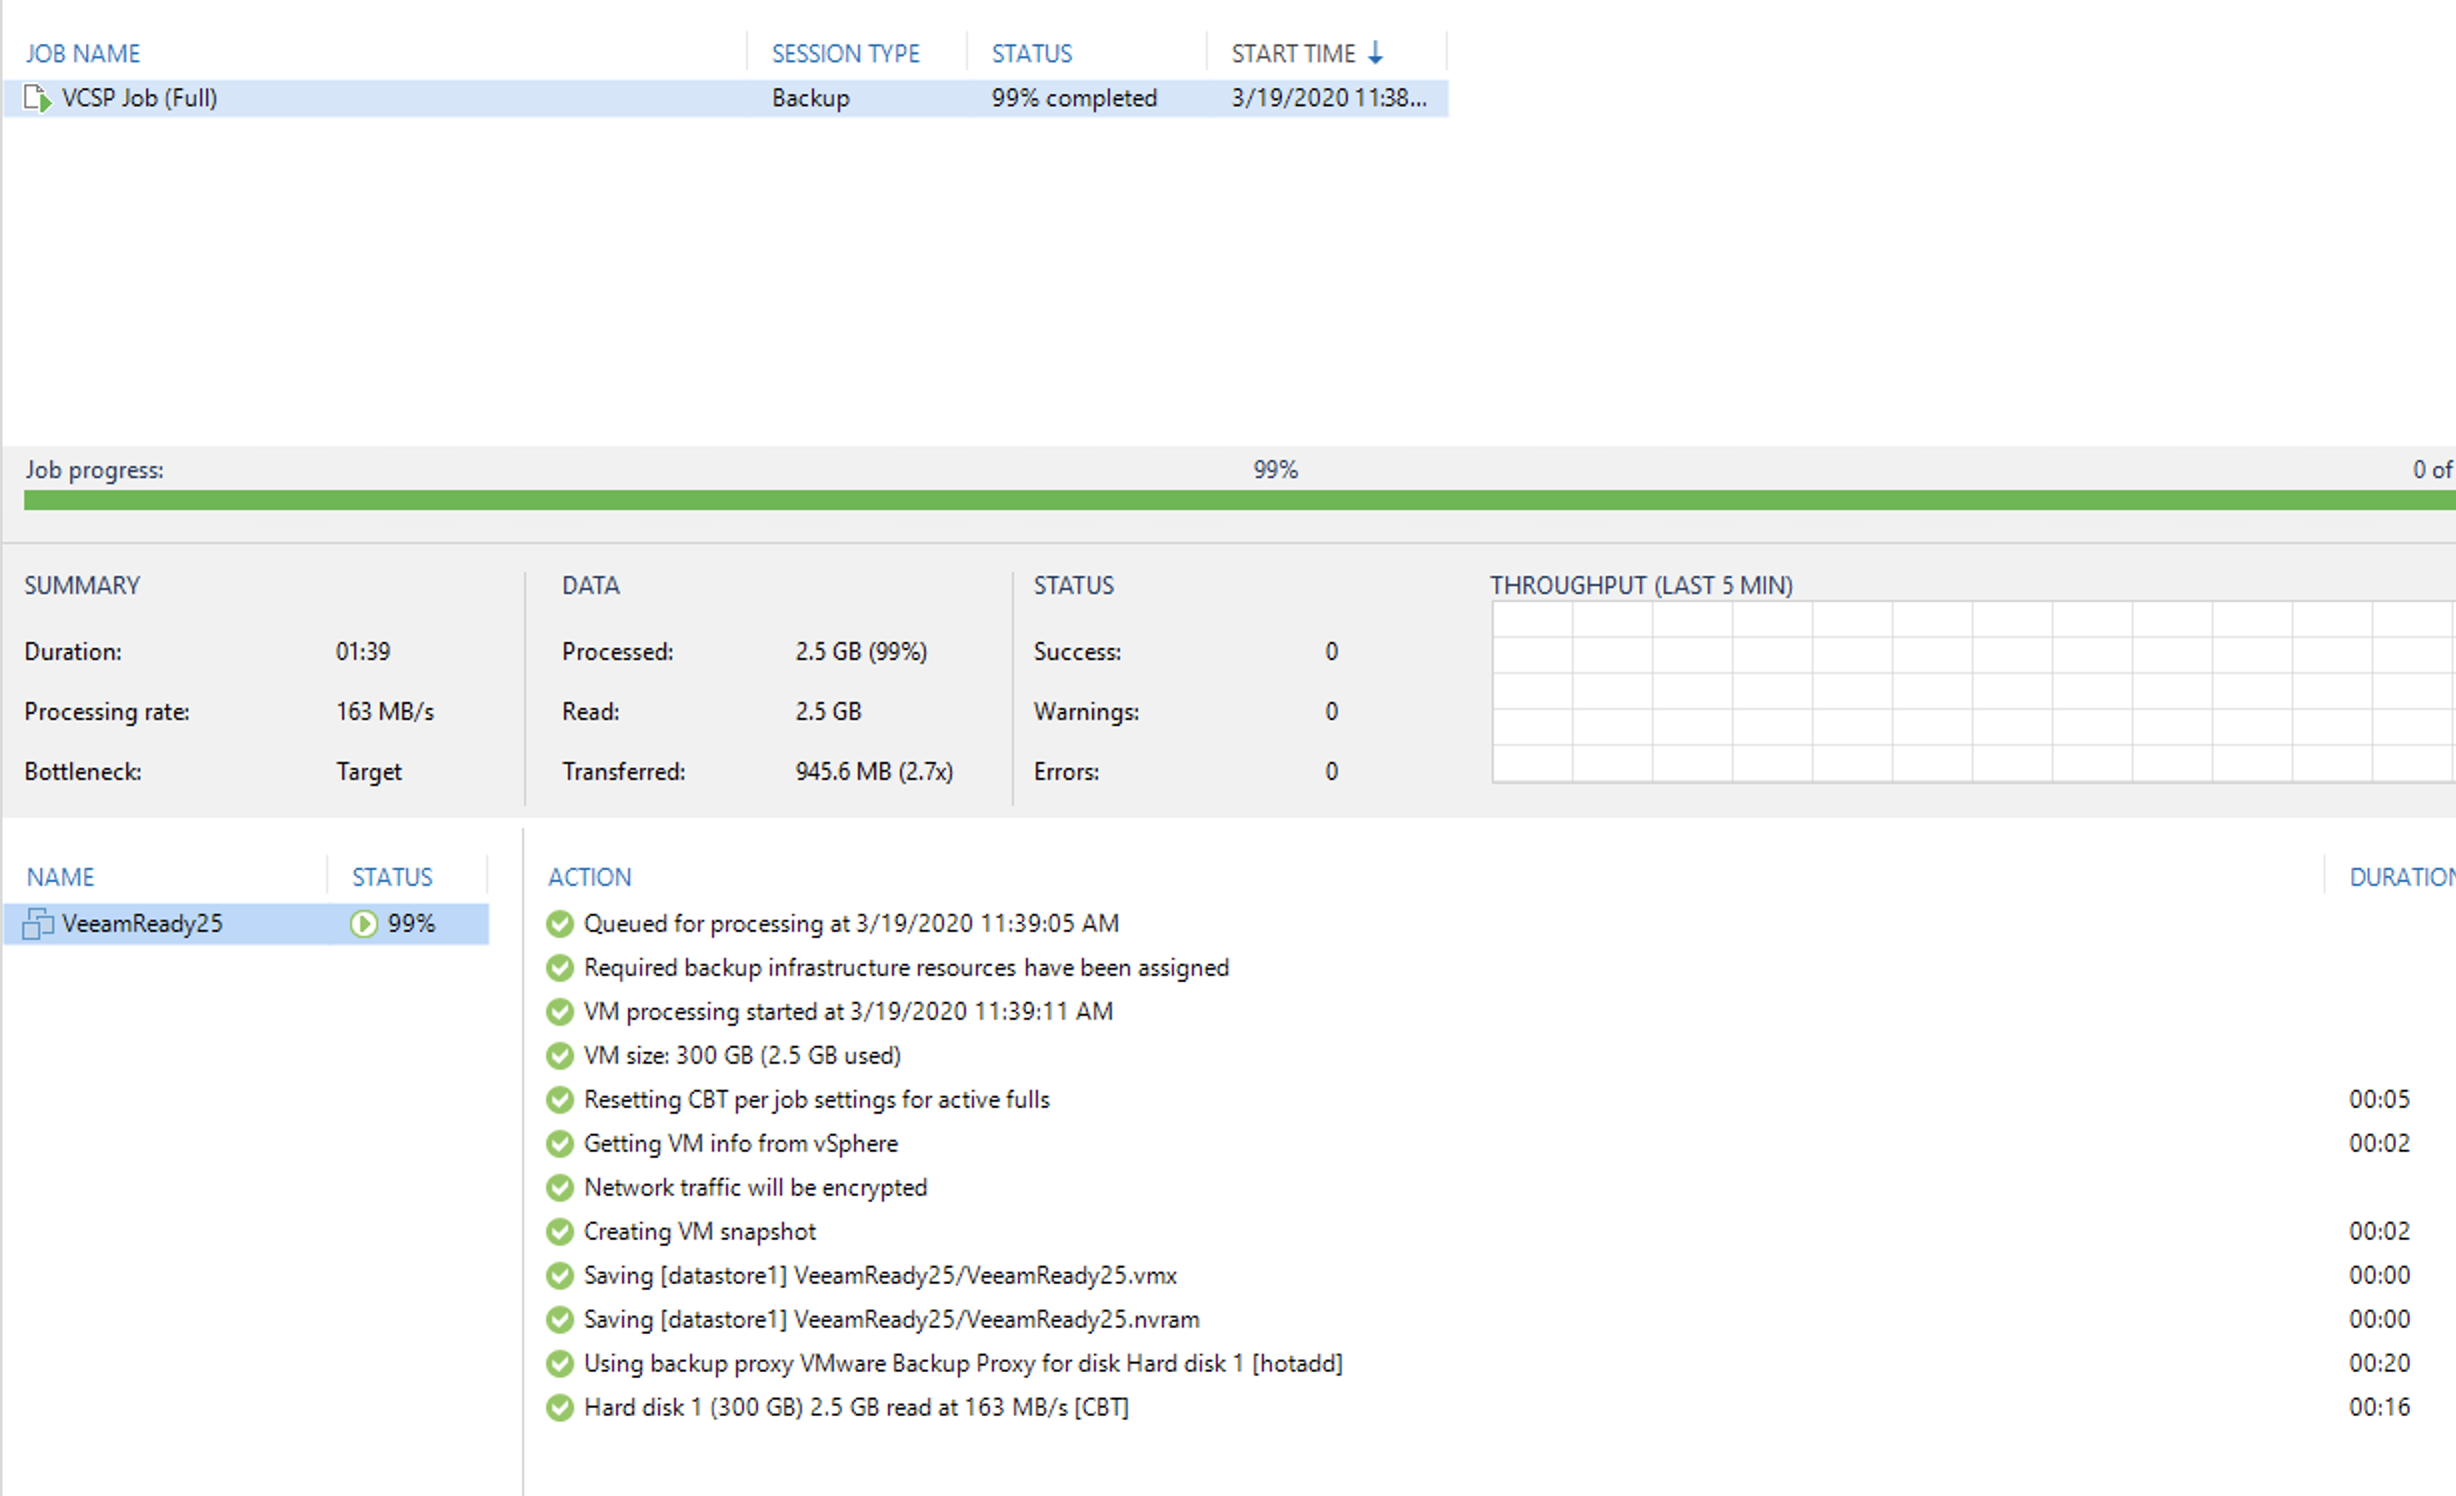Click the running status icon beside 99%
The height and width of the screenshot is (1496, 2456).
(364, 923)
